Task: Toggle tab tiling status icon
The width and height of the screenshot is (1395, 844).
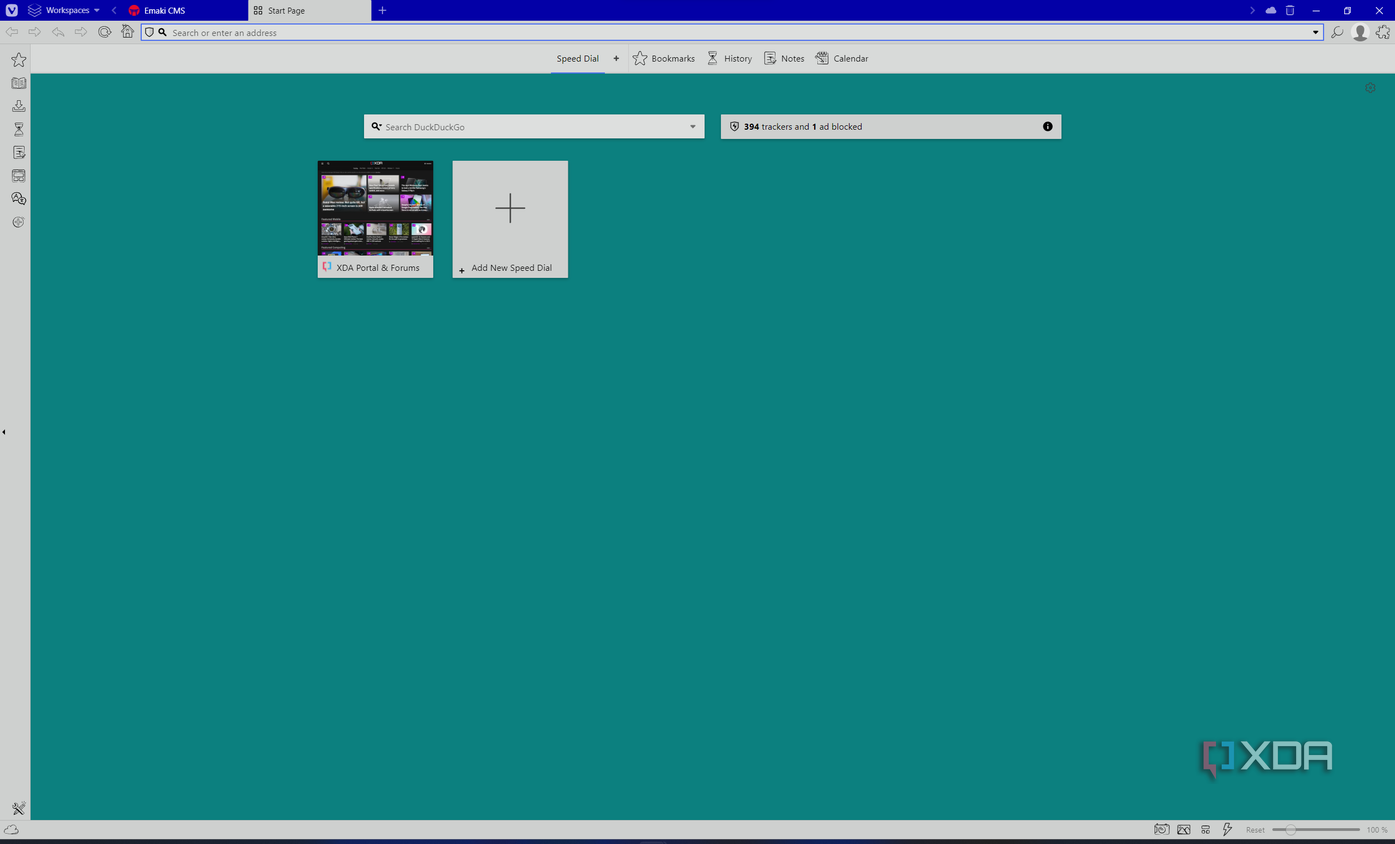Action: 1205,829
